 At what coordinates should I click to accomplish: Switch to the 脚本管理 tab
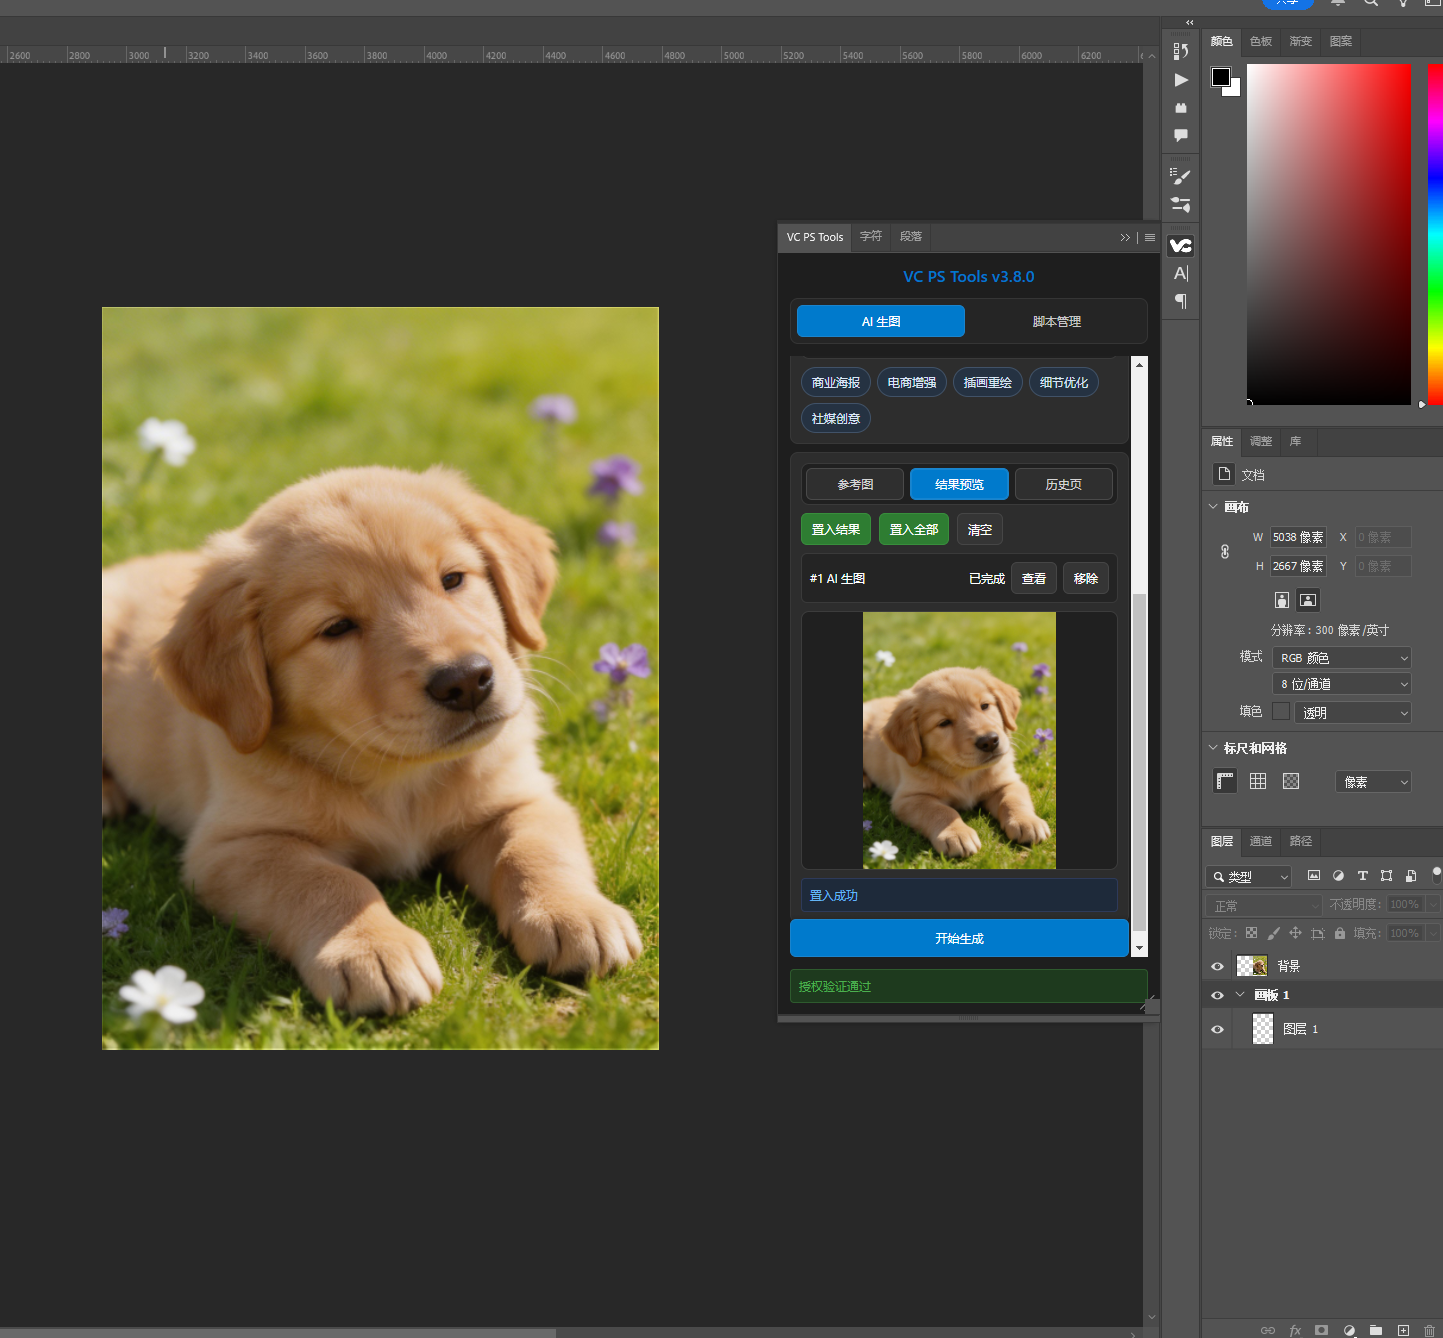point(1056,322)
